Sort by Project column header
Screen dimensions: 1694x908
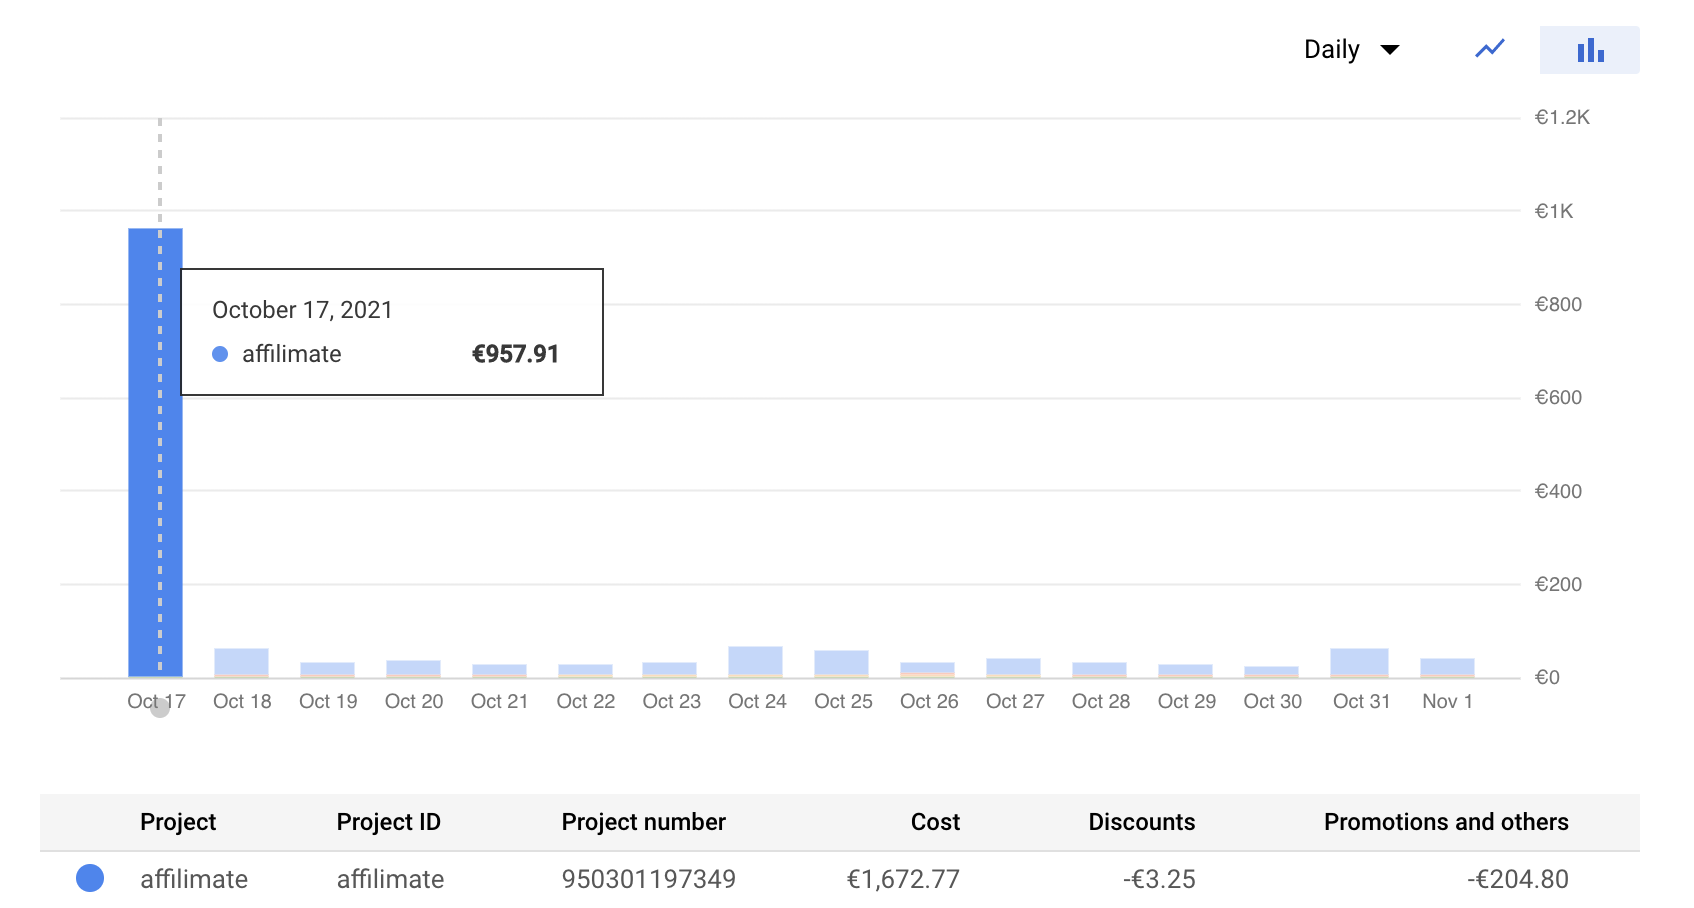178,822
